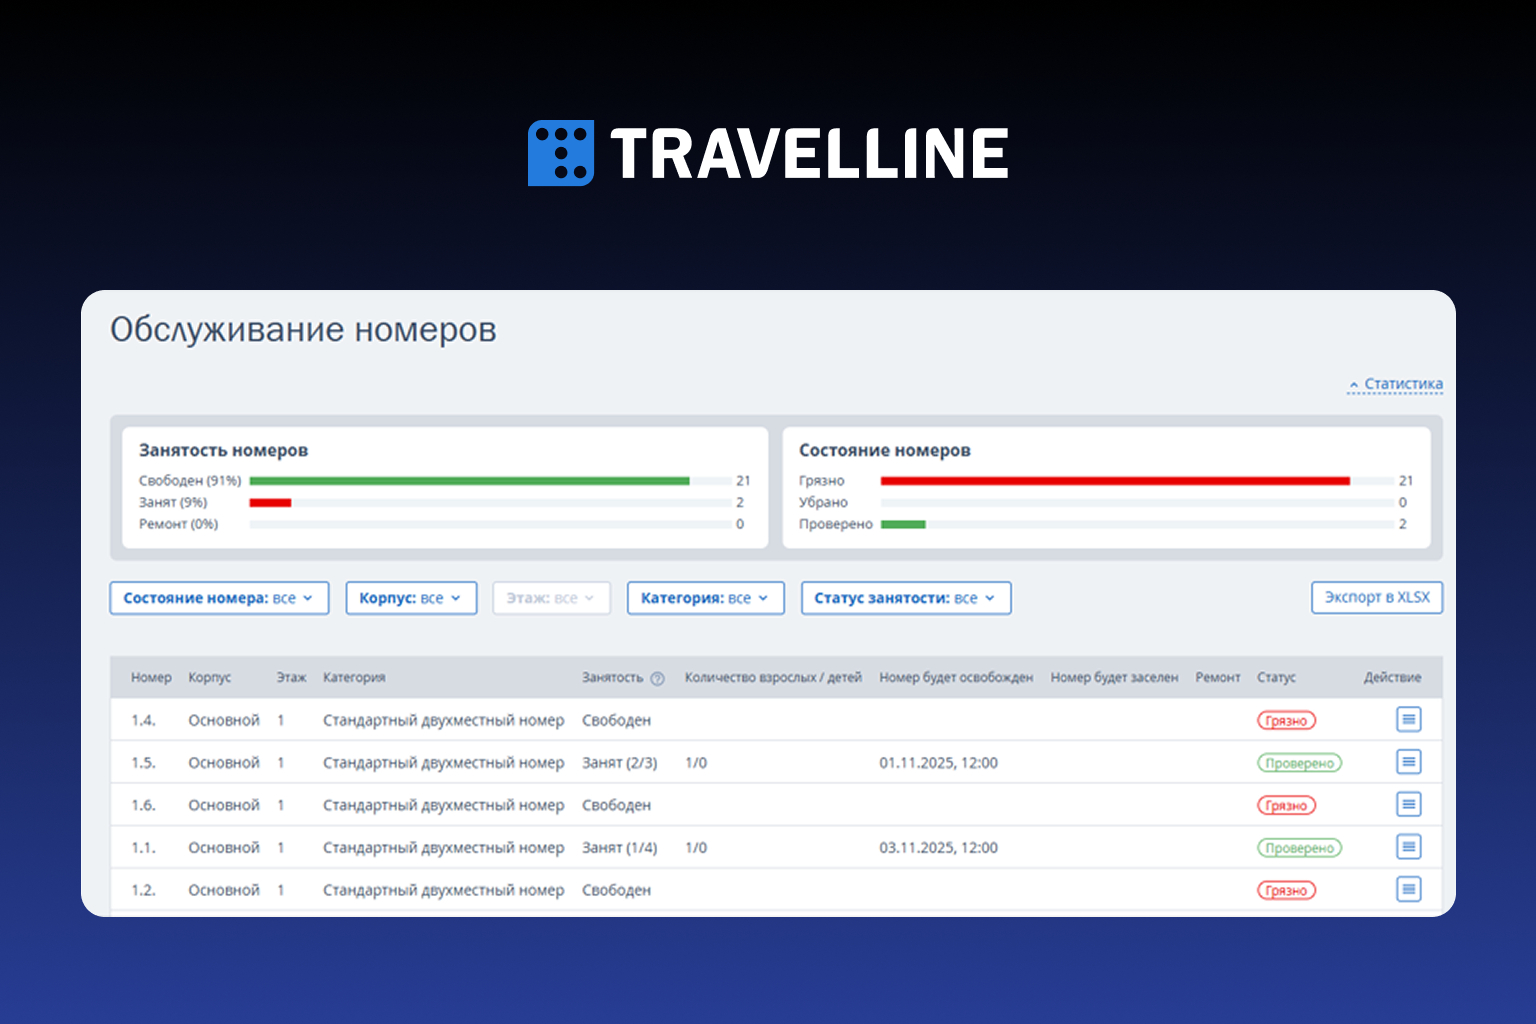Click the Основной building cell in row 1.6.
Screen dimensions: 1536x1024
224,805
